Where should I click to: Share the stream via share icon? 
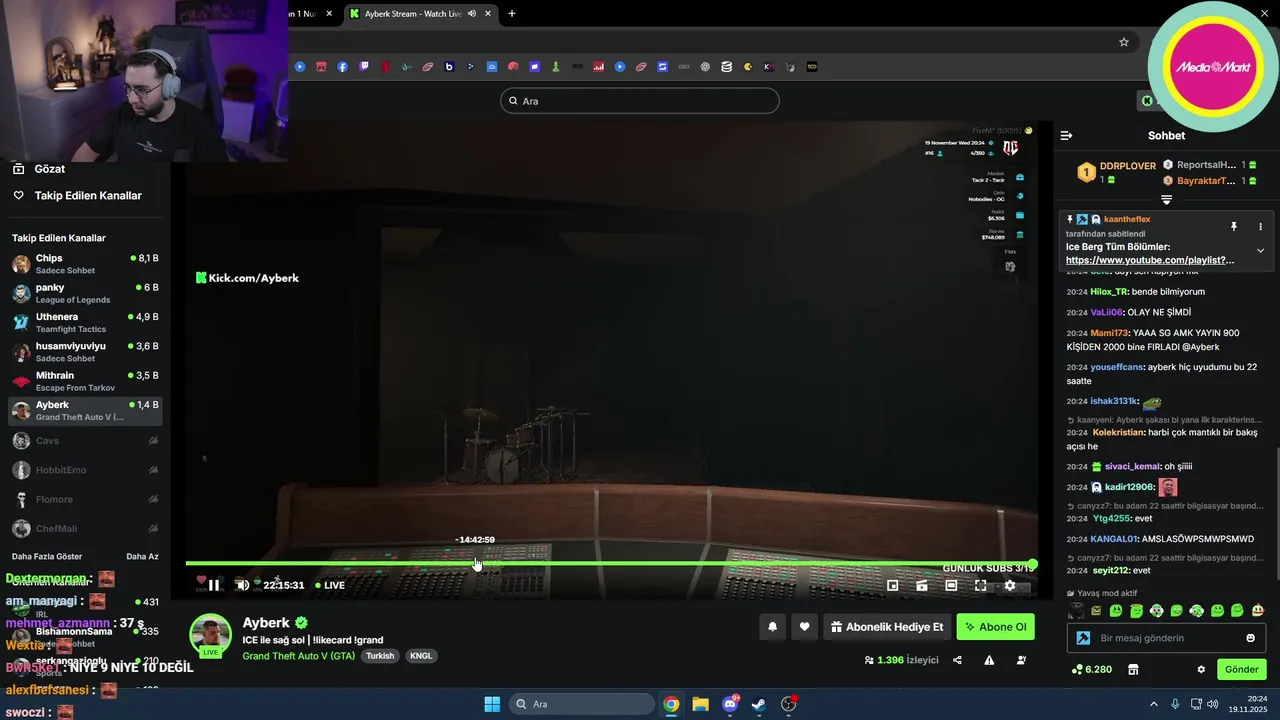pos(957,660)
